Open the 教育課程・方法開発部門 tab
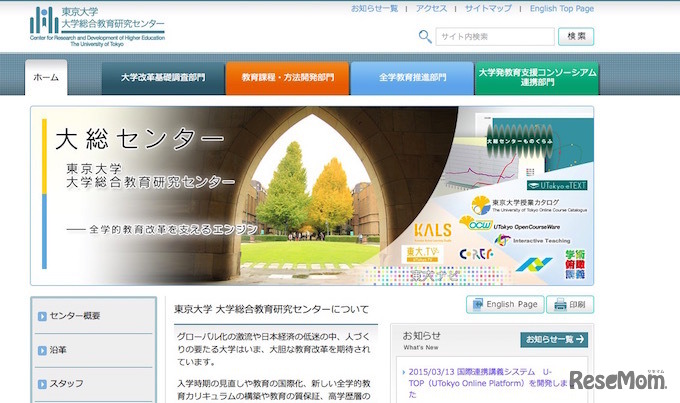Viewport: 680px width, 403px height. (288, 78)
